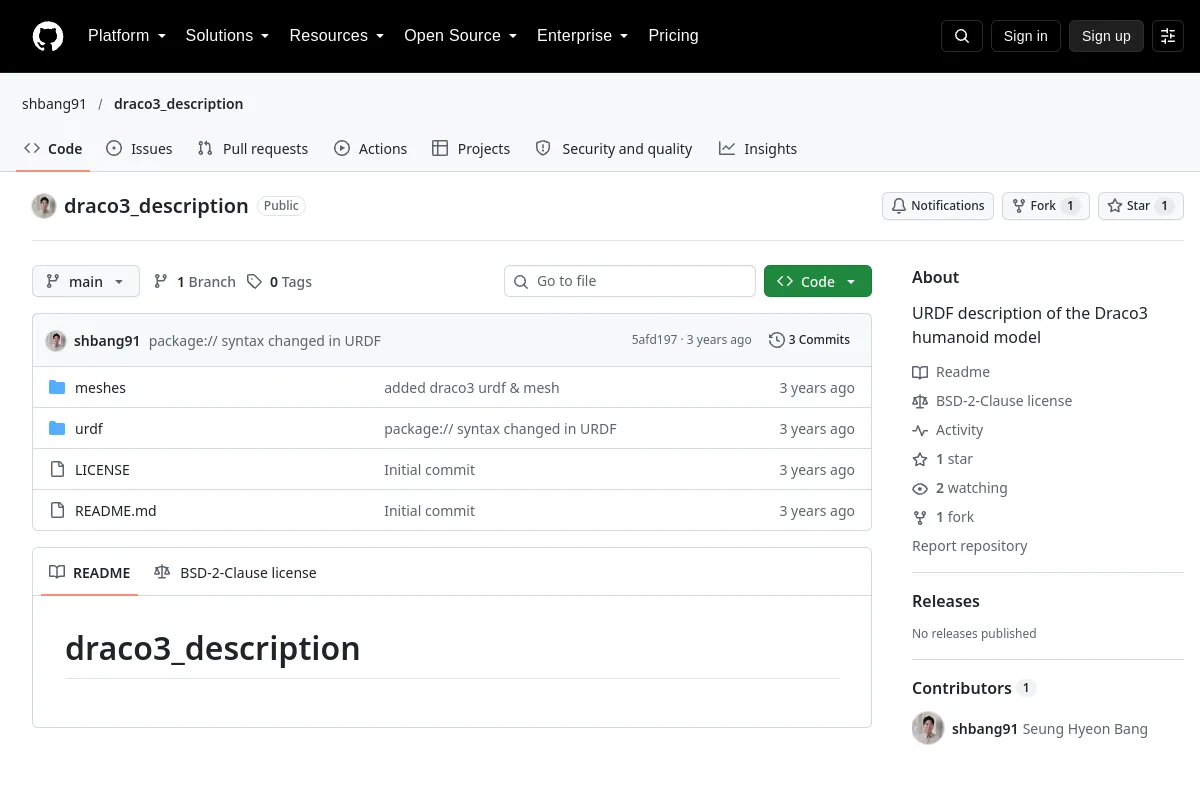1200x800 pixels.
Task: Expand the Enterprise menu
Action: point(583,36)
